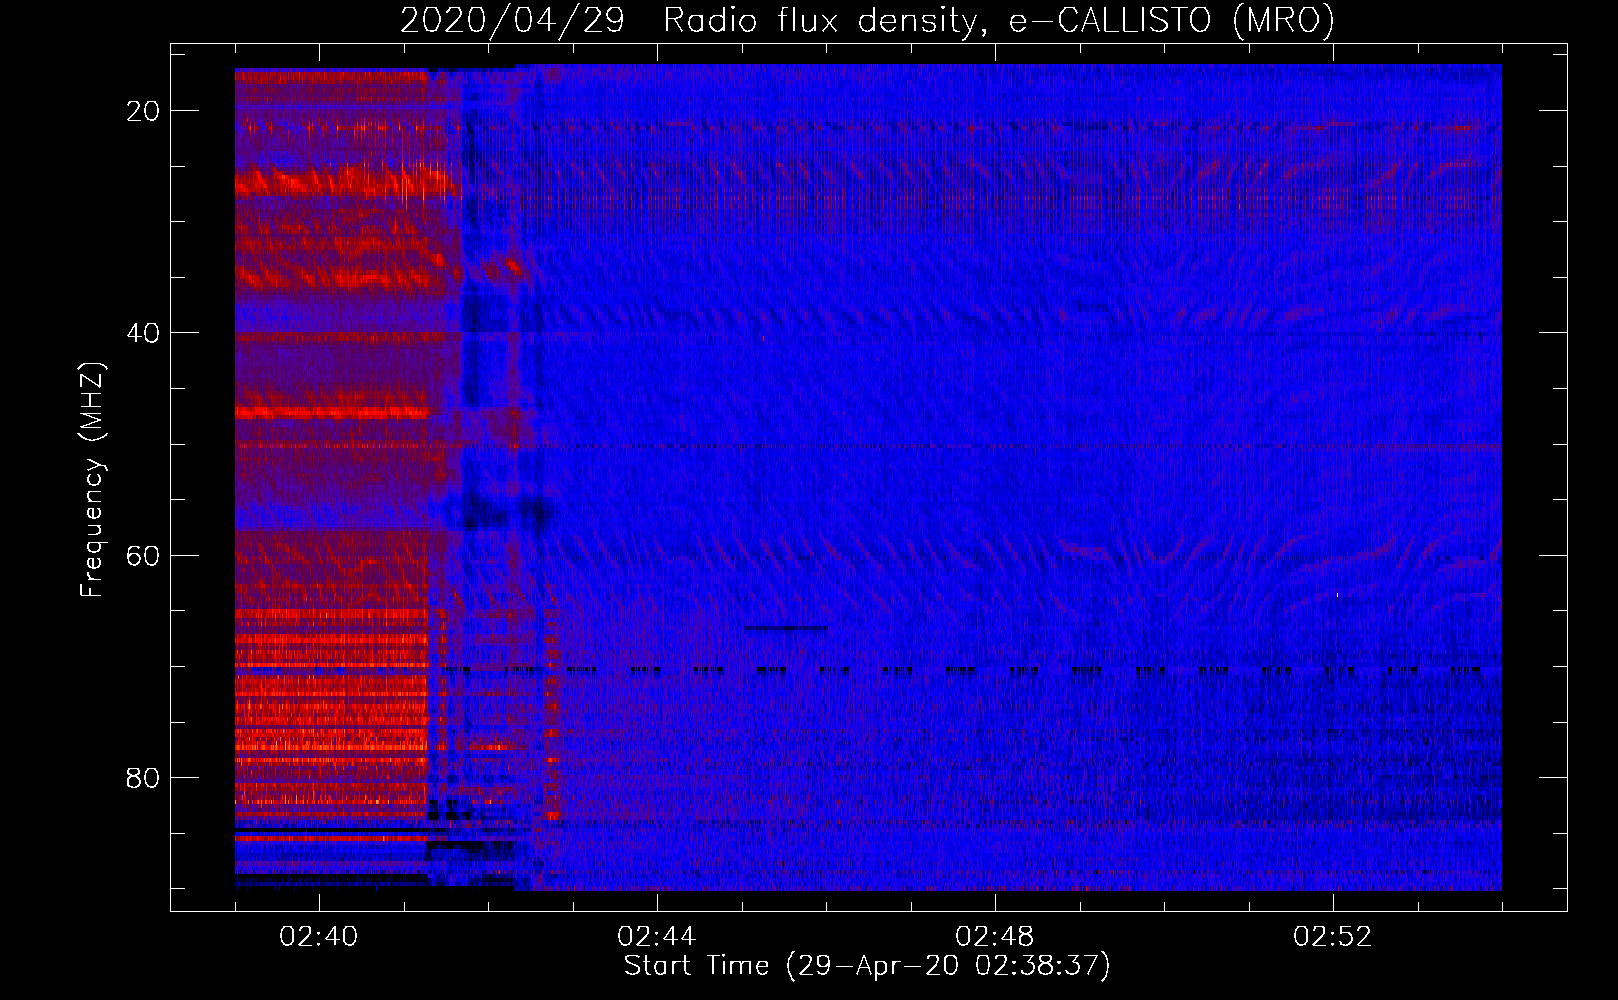The image size is (1618, 1000).
Task: Click the frequency tick label "20"
Action: [x=143, y=111]
